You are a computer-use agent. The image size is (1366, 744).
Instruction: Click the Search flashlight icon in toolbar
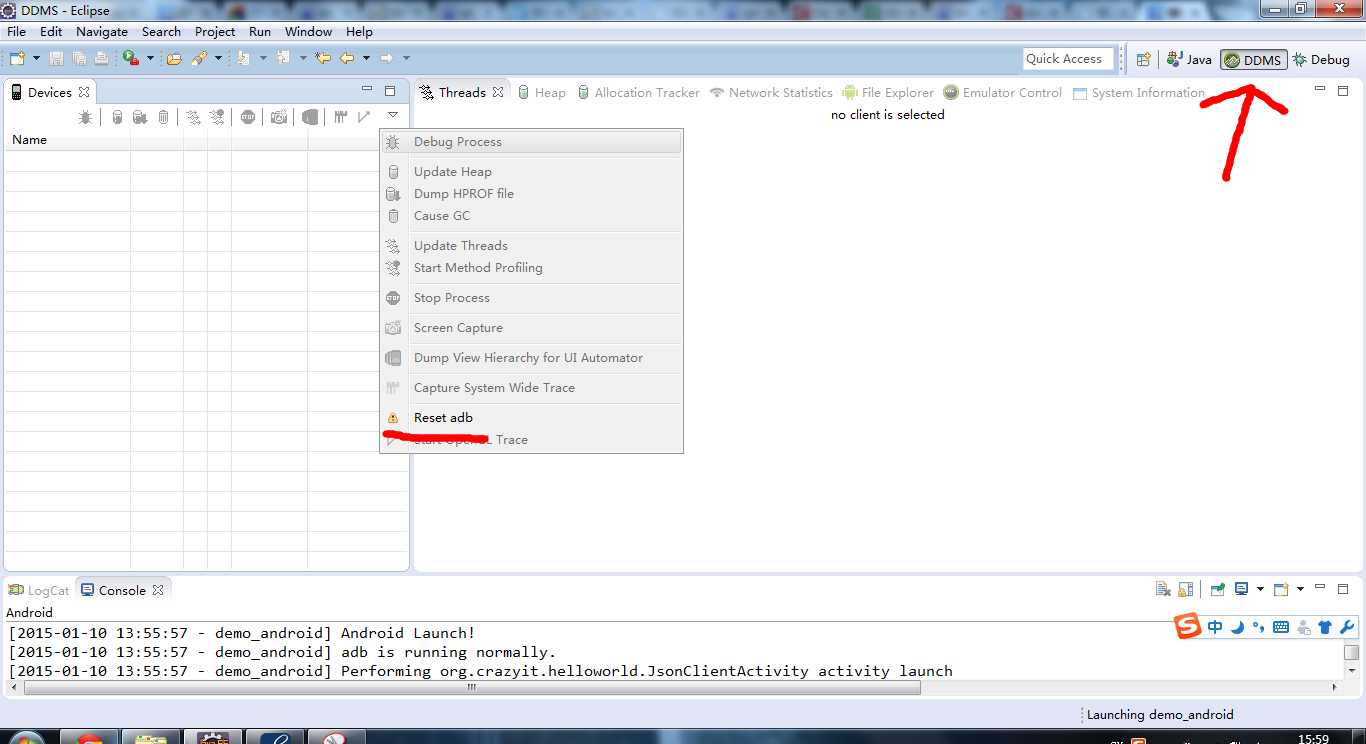coord(200,58)
